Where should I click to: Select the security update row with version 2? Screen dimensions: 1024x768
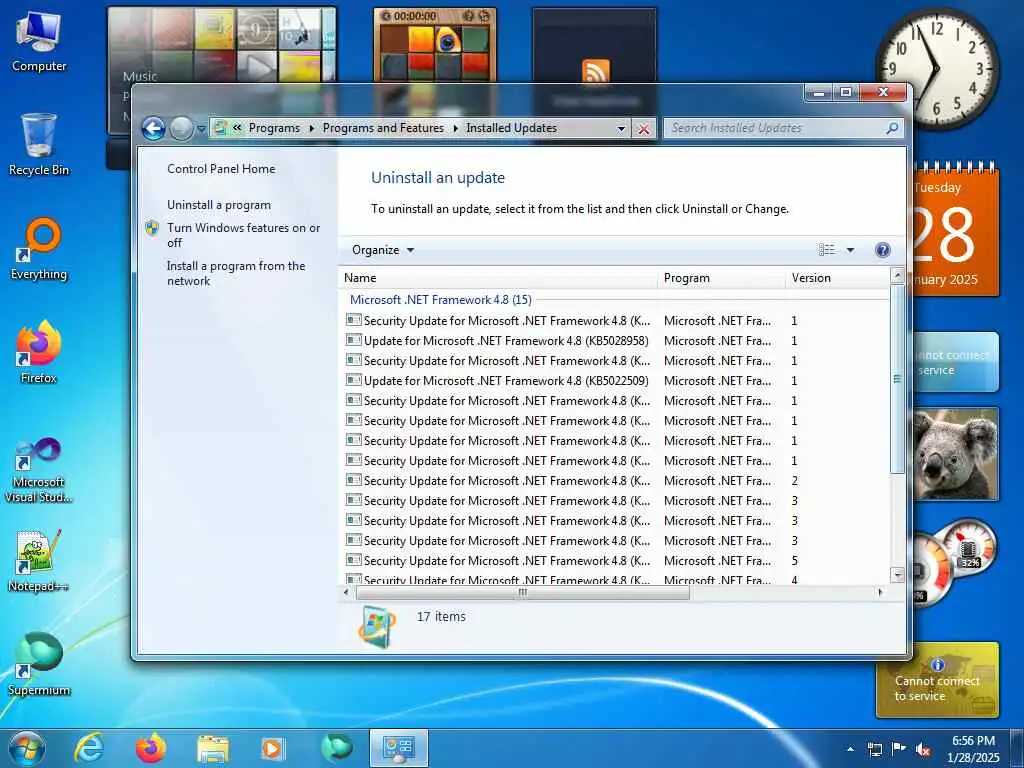coord(614,481)
